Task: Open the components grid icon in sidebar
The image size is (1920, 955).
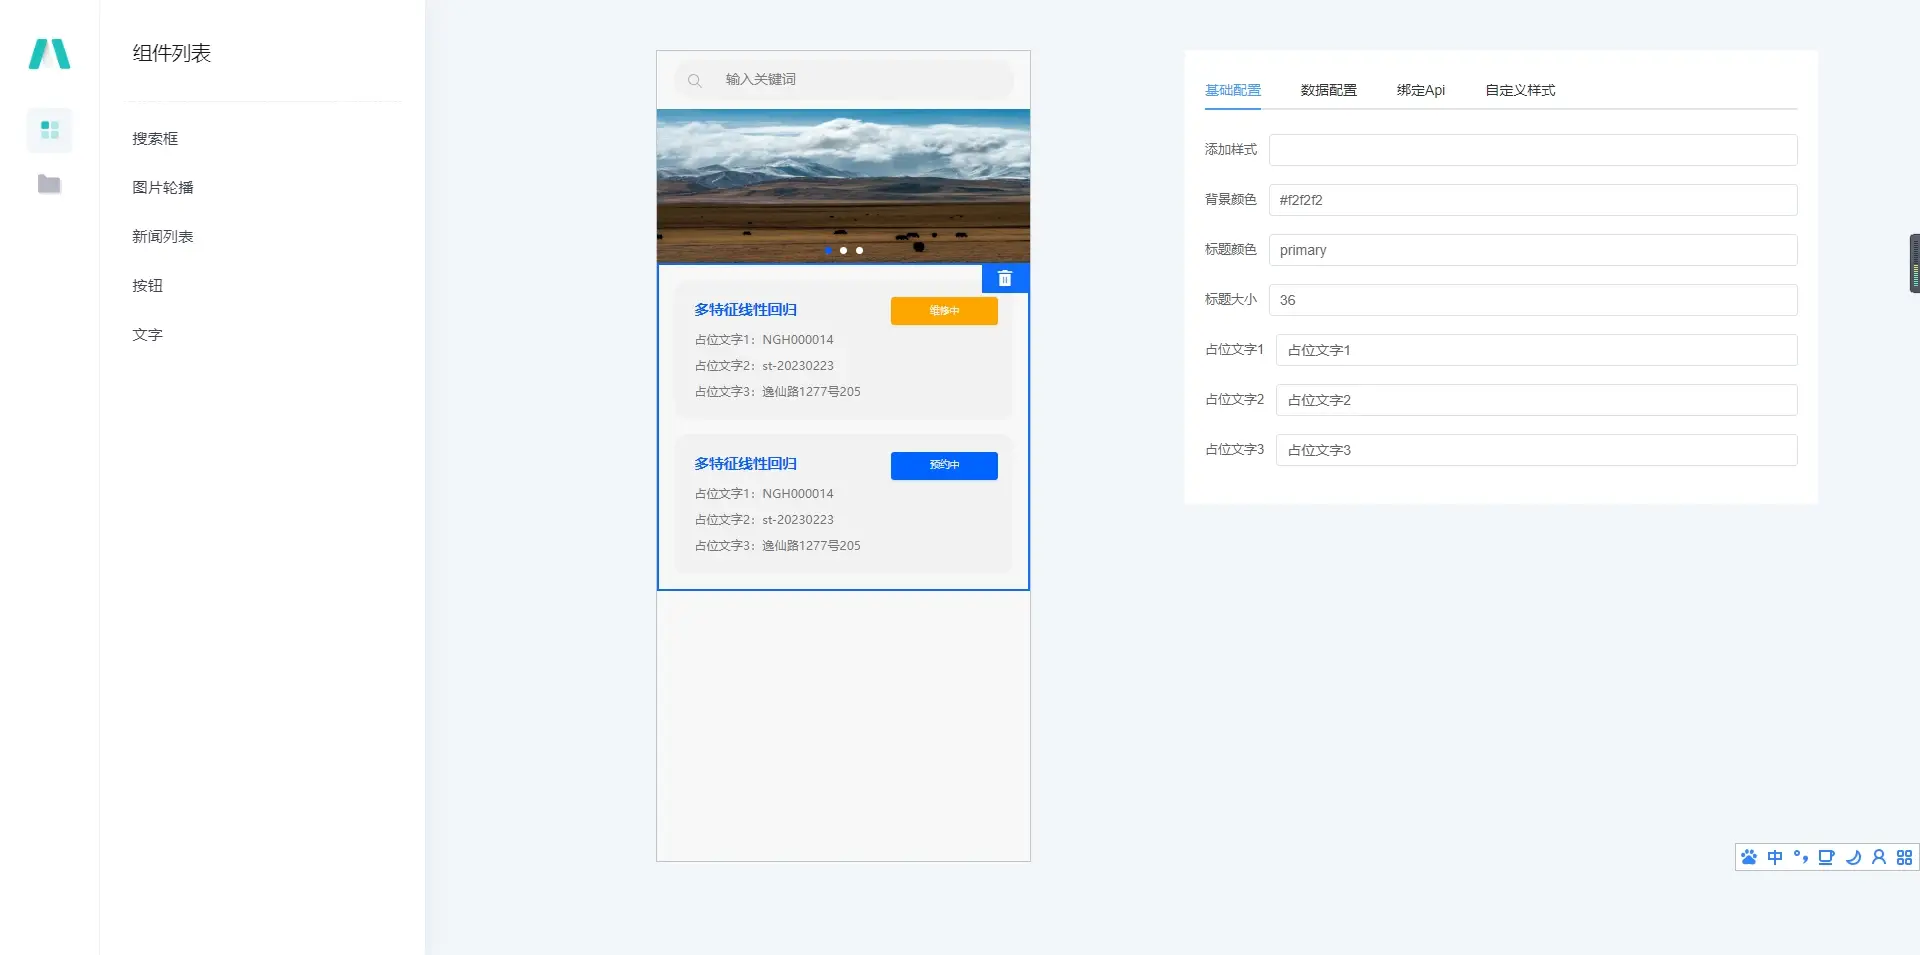Action: 49,130
